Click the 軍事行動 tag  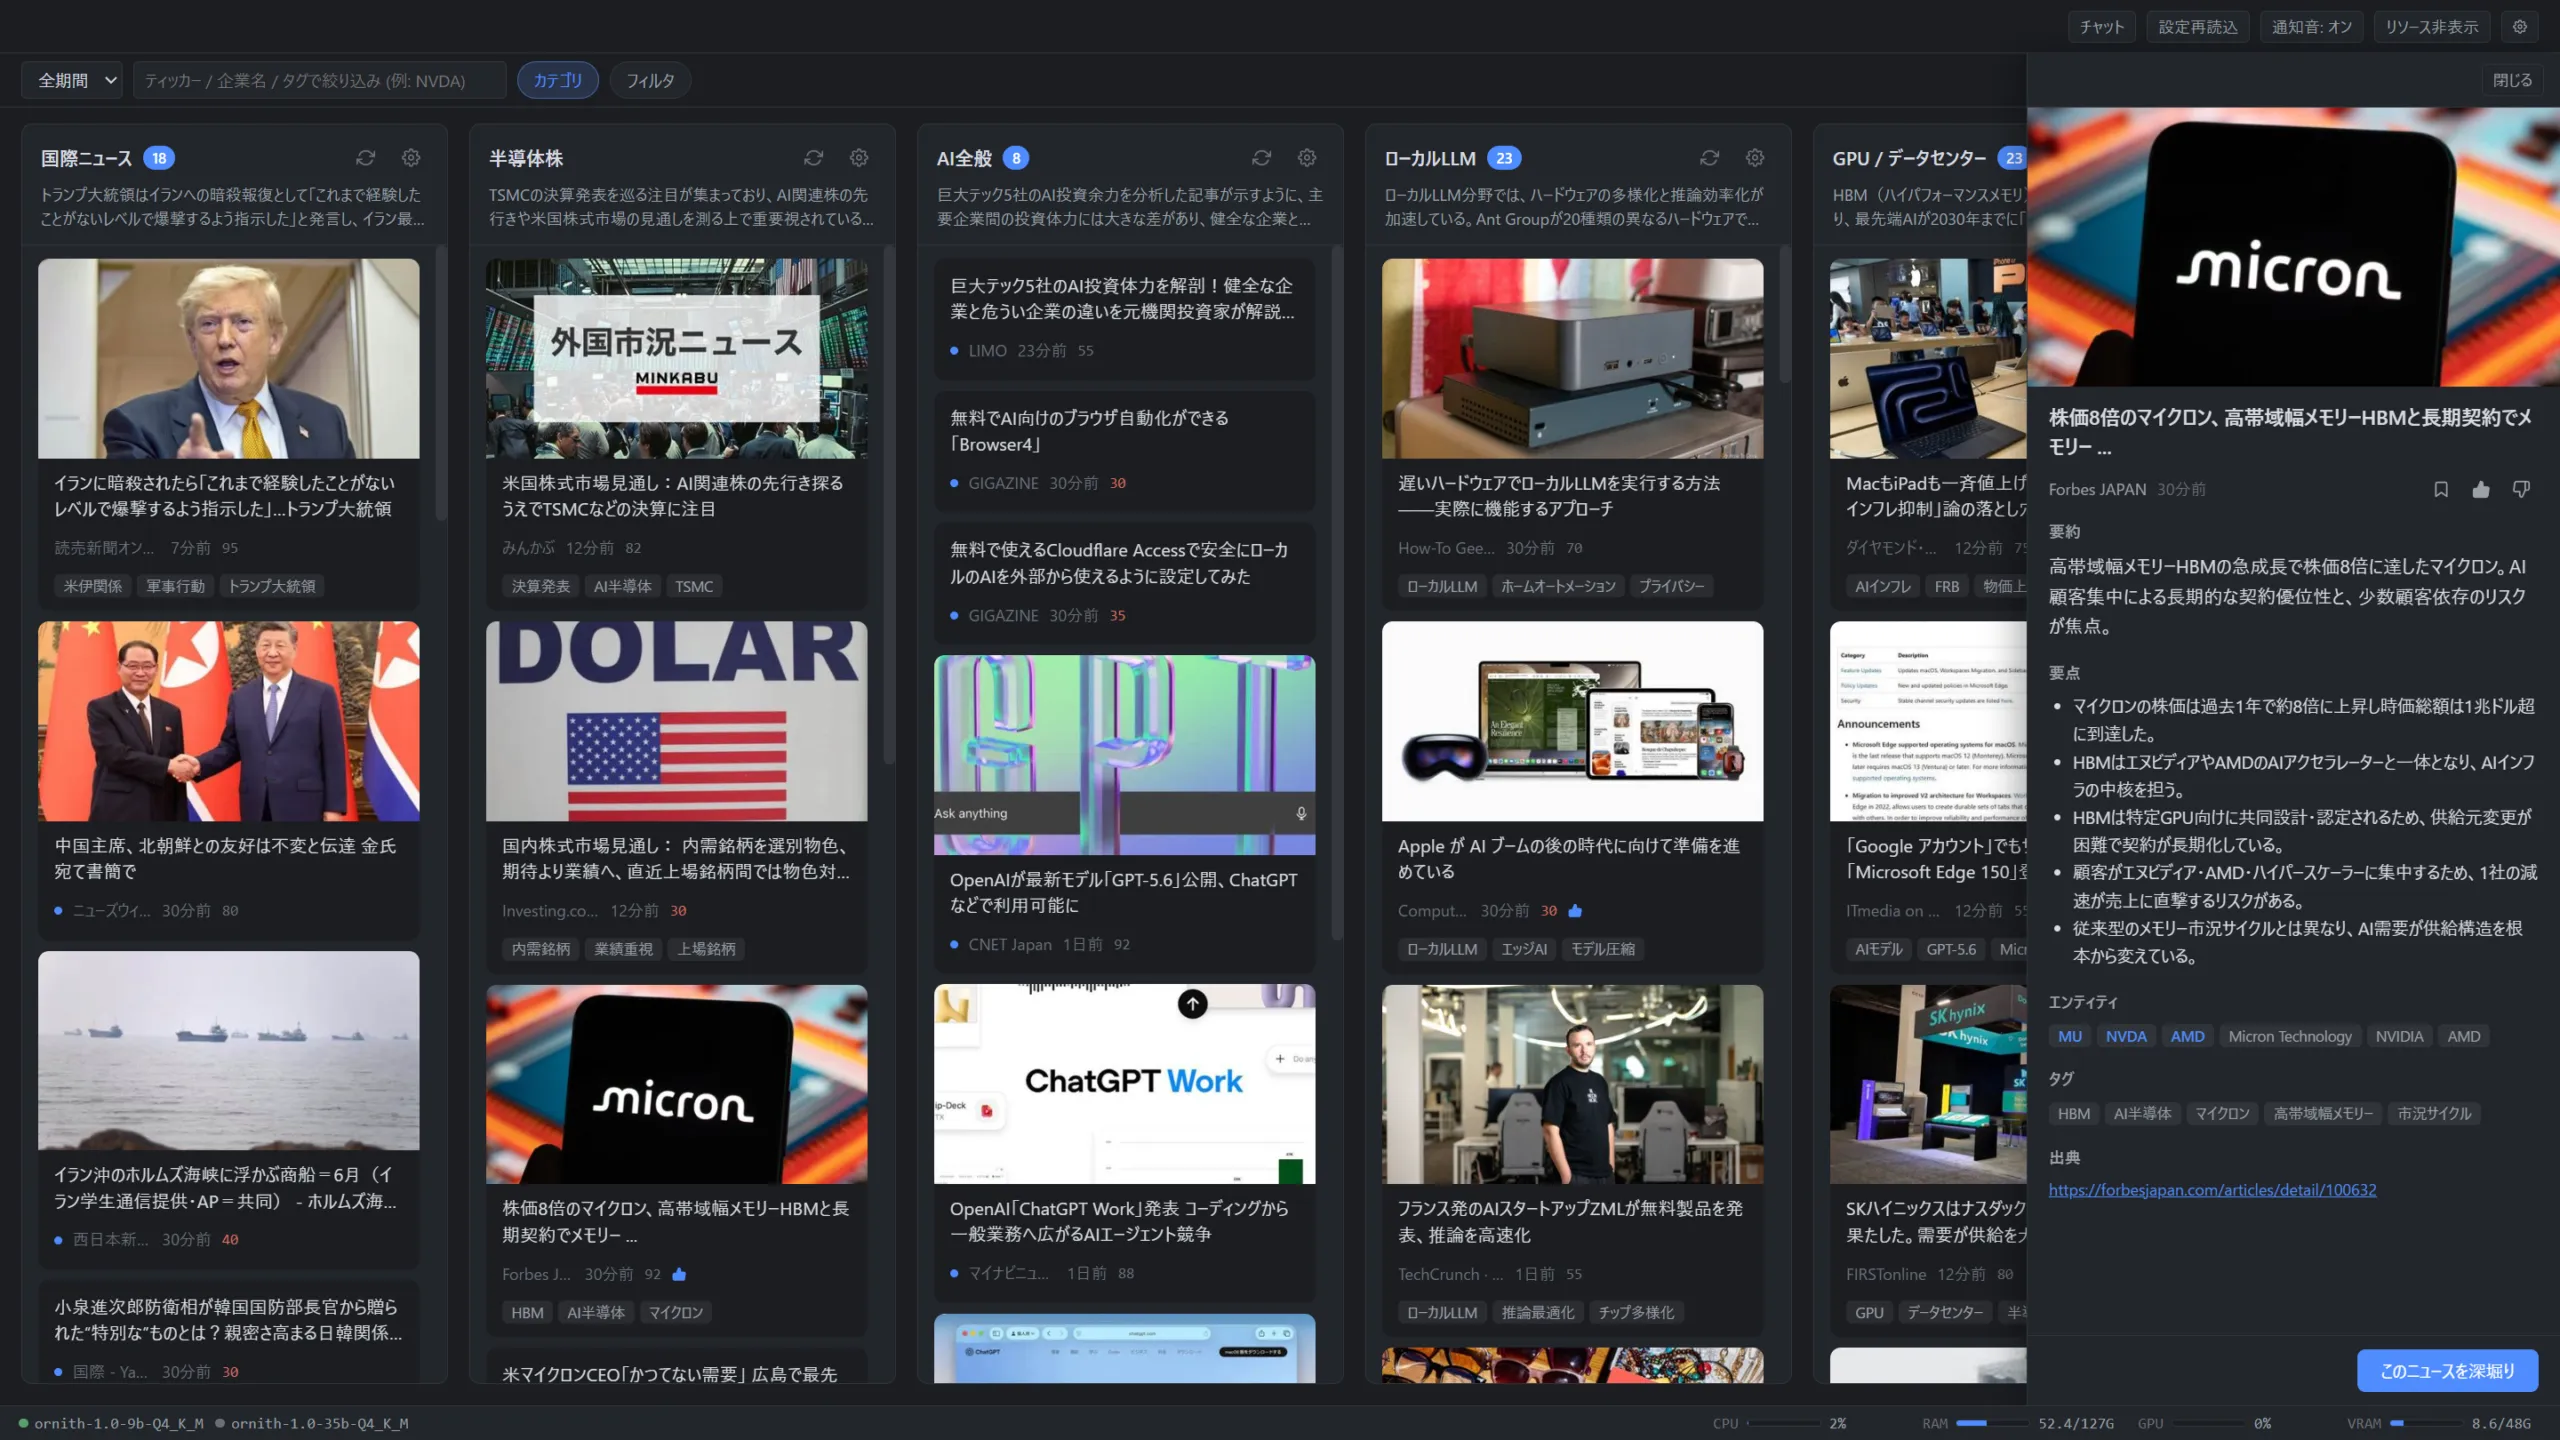point(175,587)
